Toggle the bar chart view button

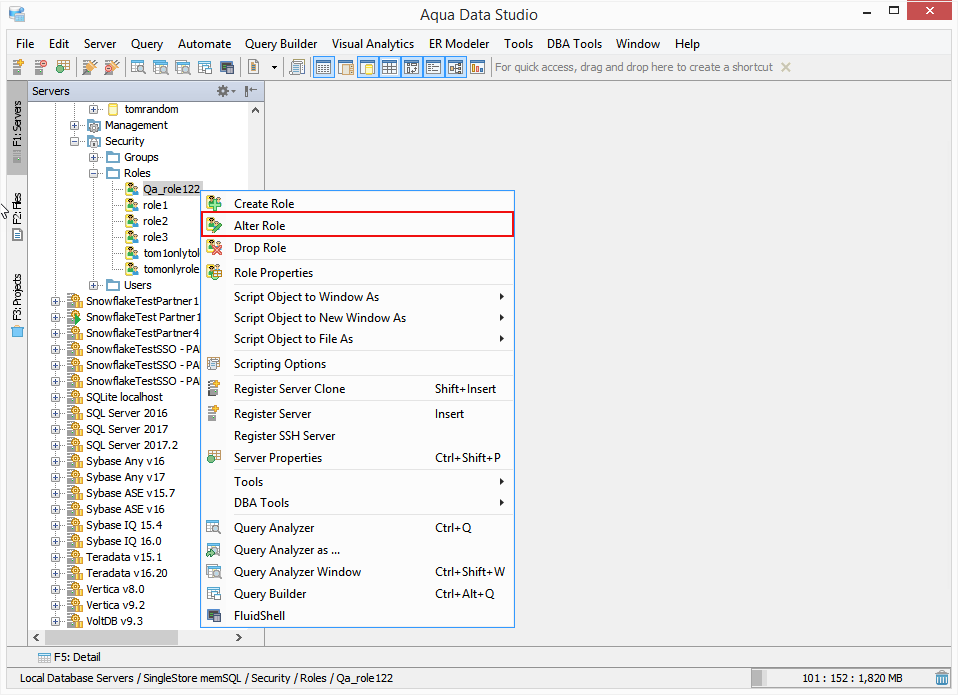[478, 67]
